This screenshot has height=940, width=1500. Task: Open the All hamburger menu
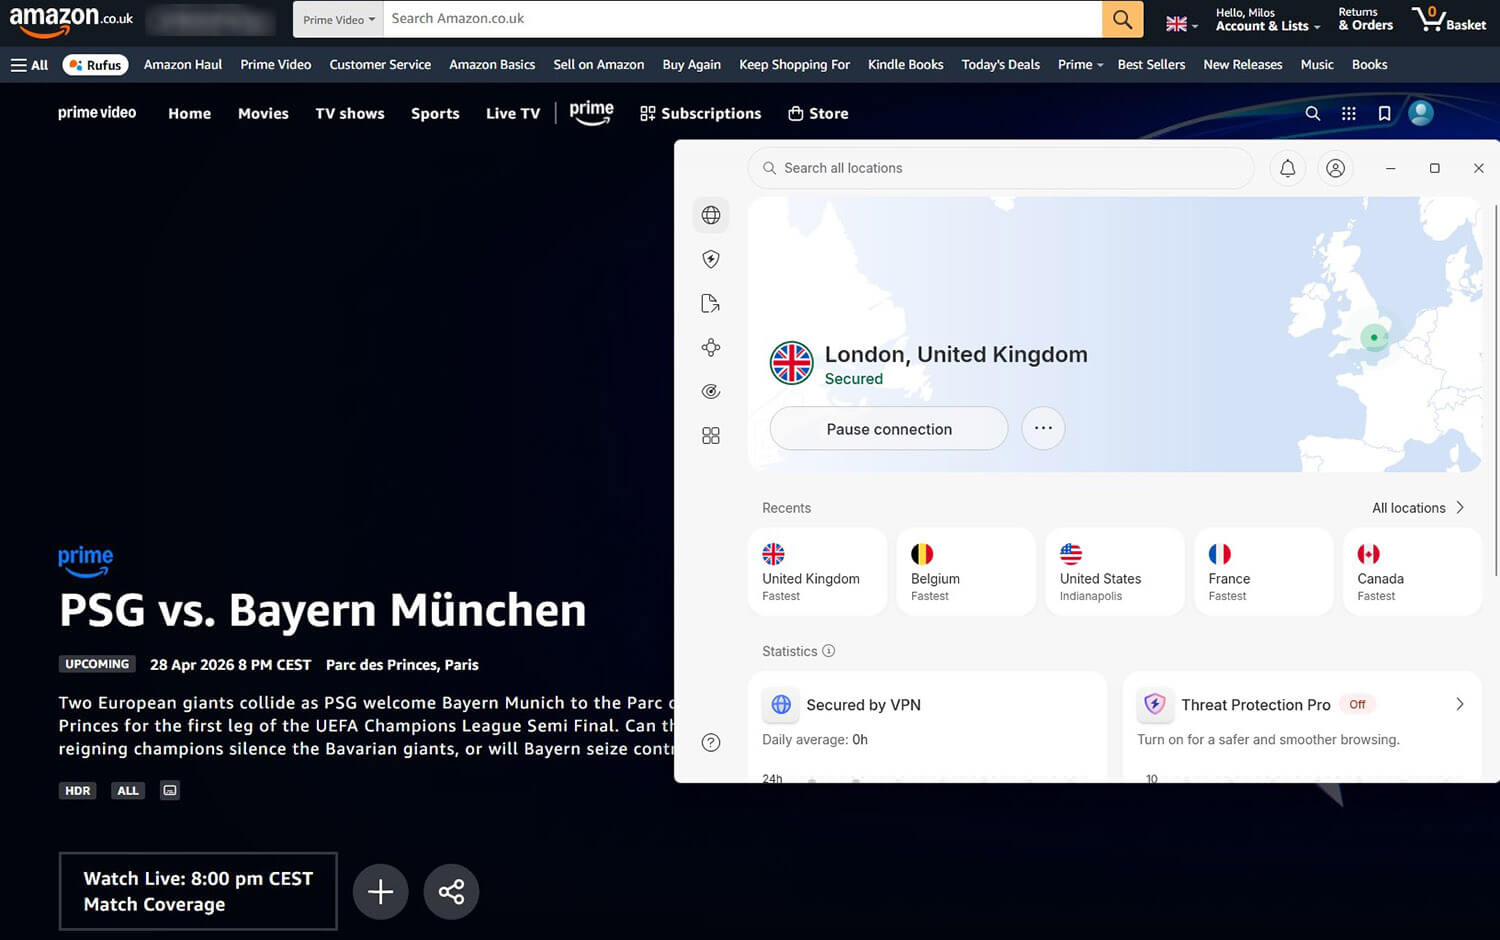coord(29,65)
